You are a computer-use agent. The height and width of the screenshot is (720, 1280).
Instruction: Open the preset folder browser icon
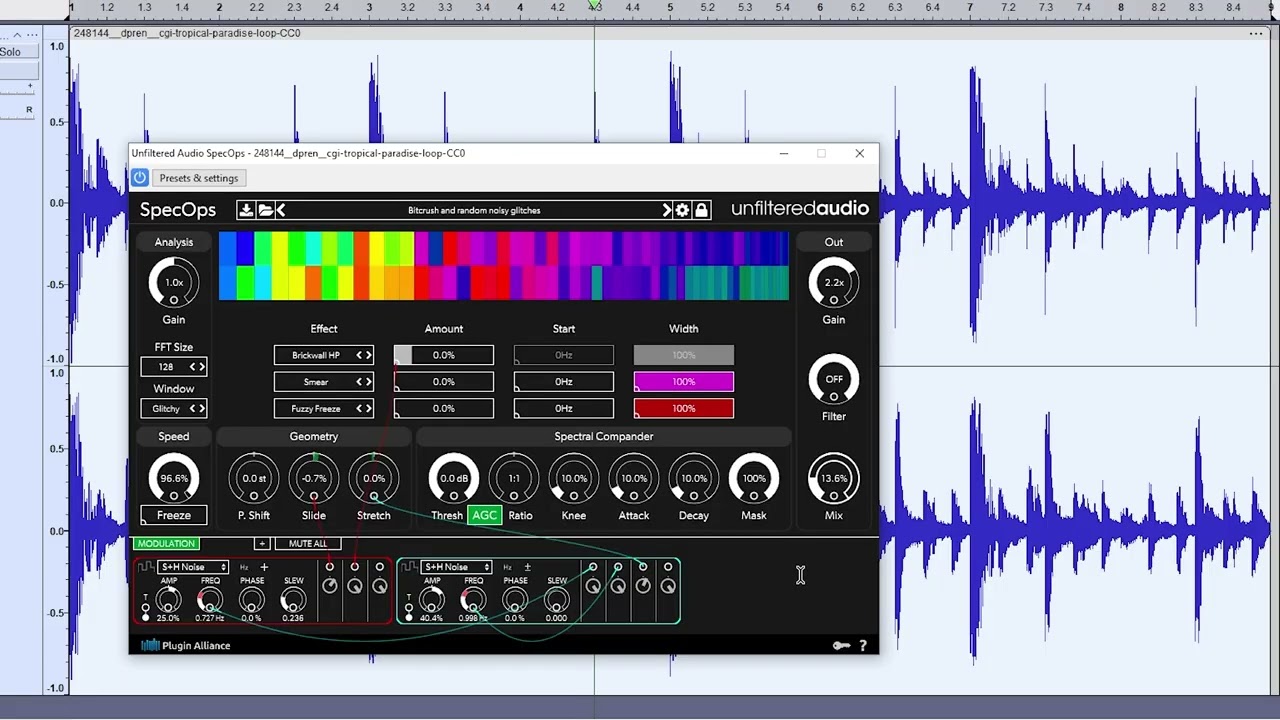265,210
